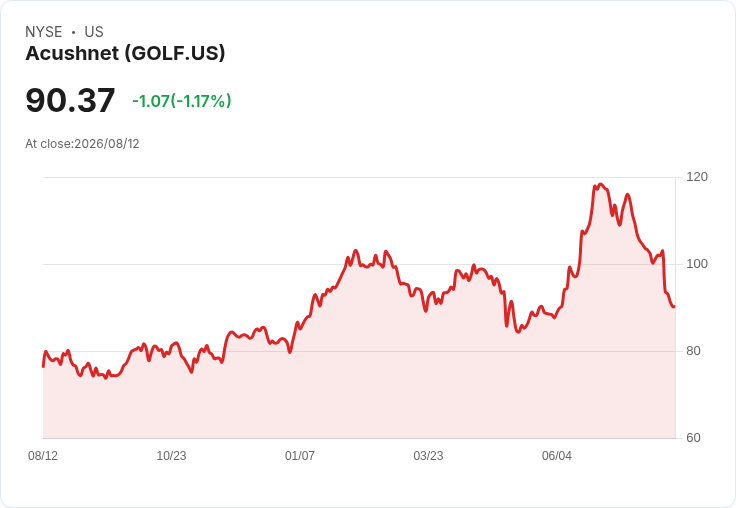The width and height of the screenshot is (736, 508).
Task: Select the 06/04 date axis label
Action: [557, 455]
